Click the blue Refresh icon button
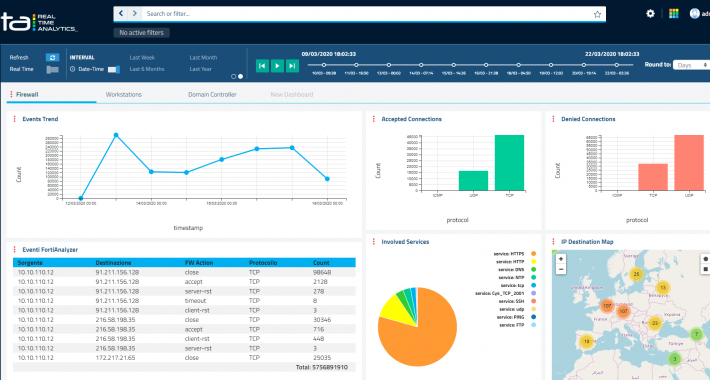 pyautogui.click(x=53, y=58)
